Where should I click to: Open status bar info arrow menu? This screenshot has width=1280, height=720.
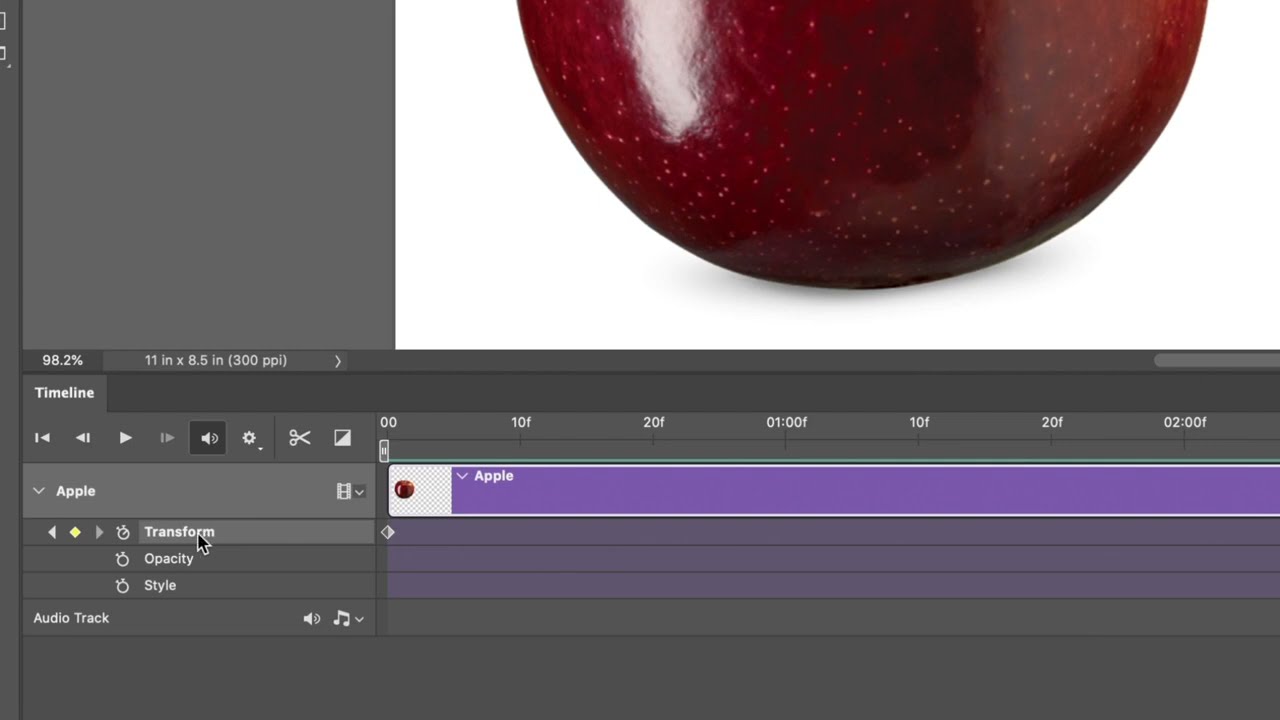(x=337, y=361)
